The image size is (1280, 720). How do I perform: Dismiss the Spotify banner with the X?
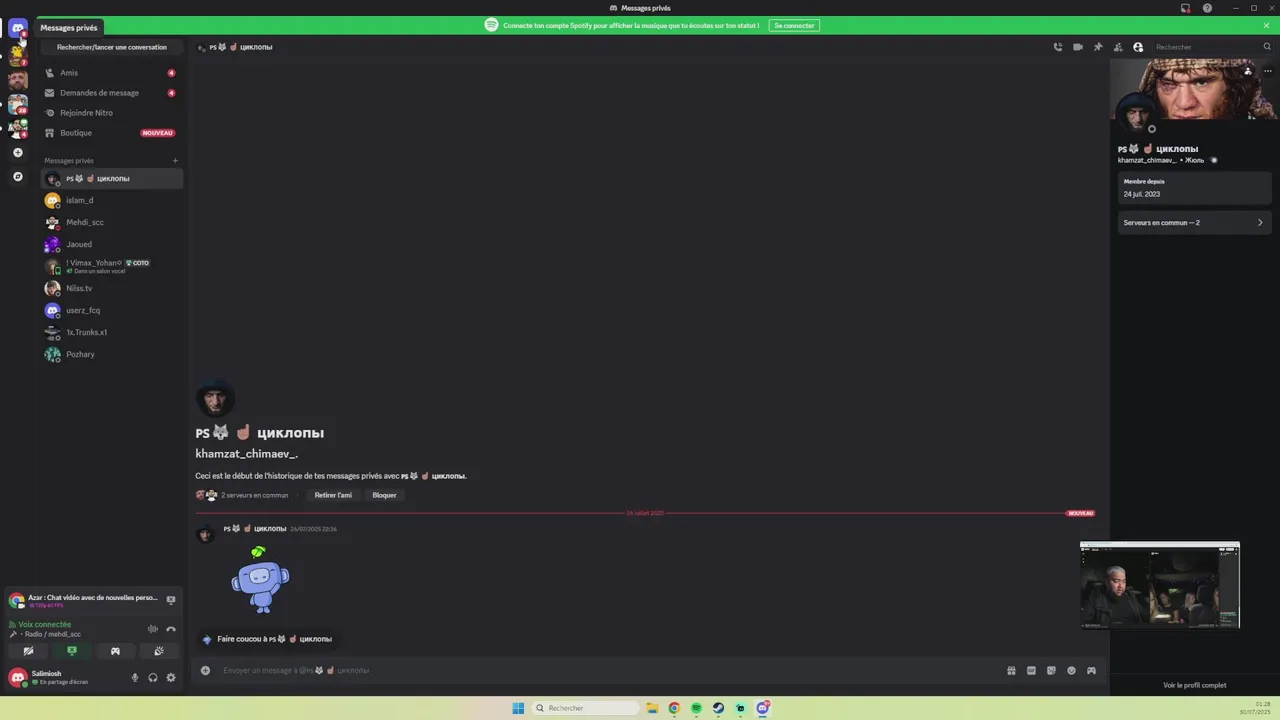click(x=1266, y=25)
